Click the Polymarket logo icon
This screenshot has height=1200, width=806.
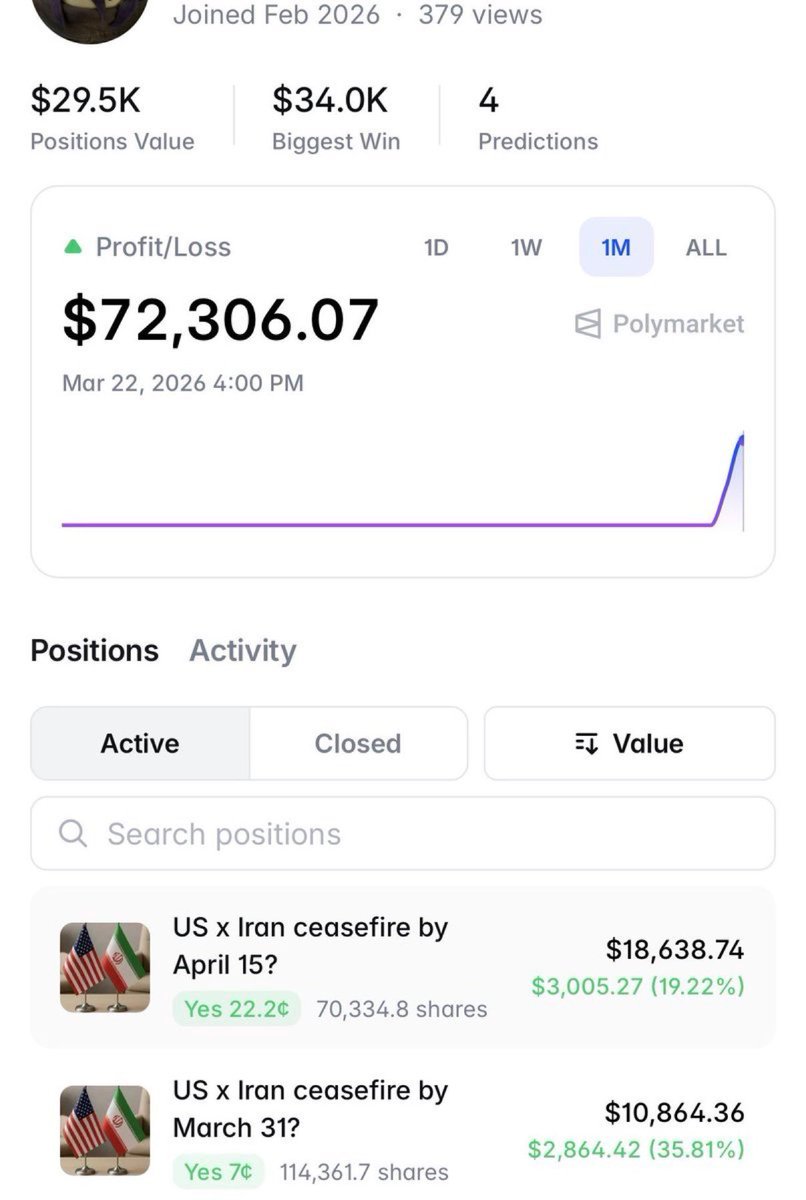[588, 324]
